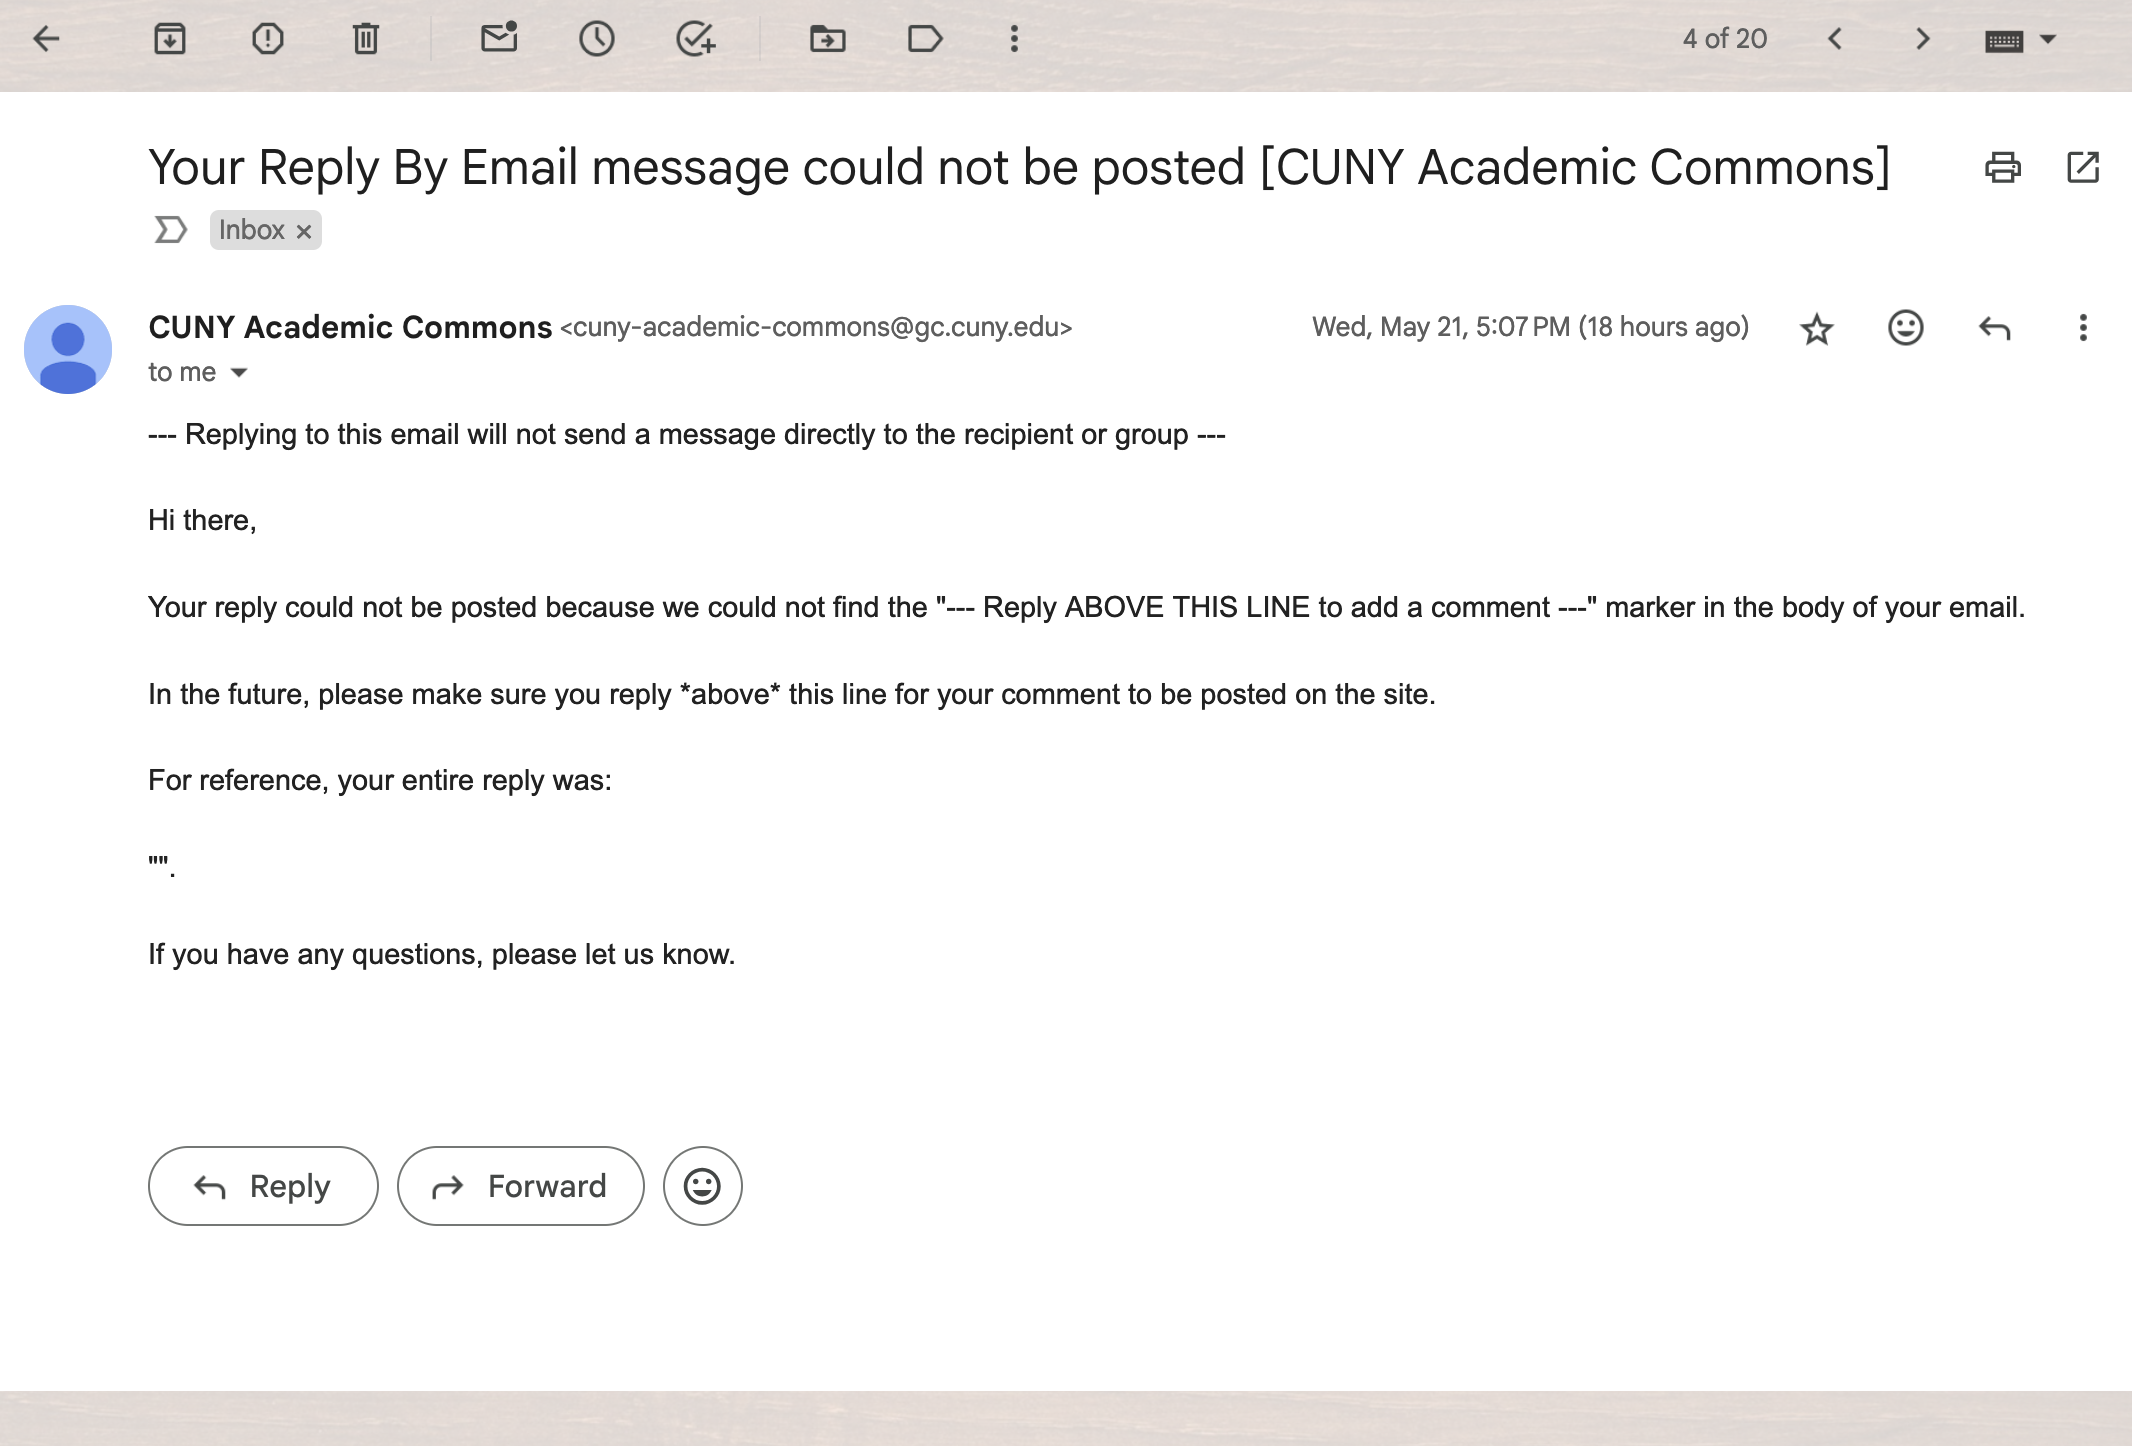
Task: Open the Labels icon in the toolbar
Action: 925,39
